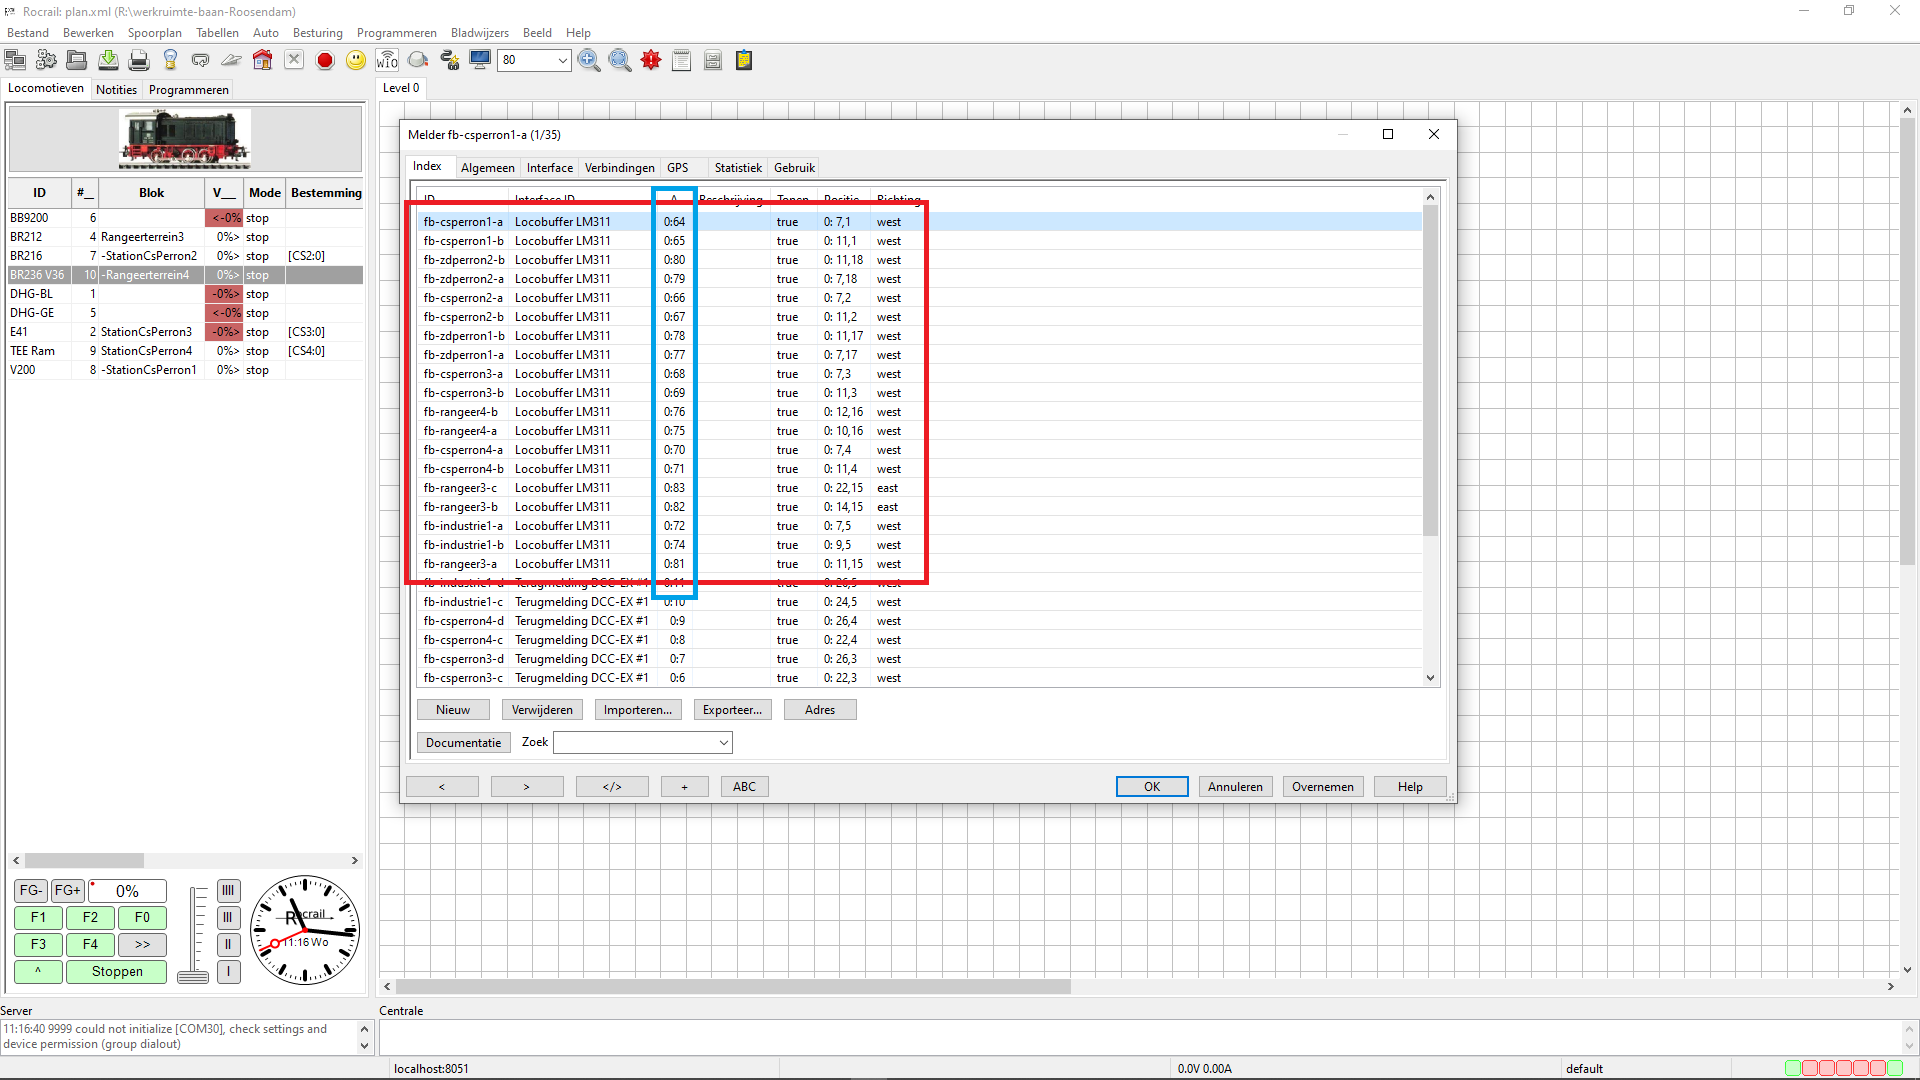This screenshot has height=1080, width=1920.
Task: Toggle the F4 locomotive function
Action: (x=90, y=944)
